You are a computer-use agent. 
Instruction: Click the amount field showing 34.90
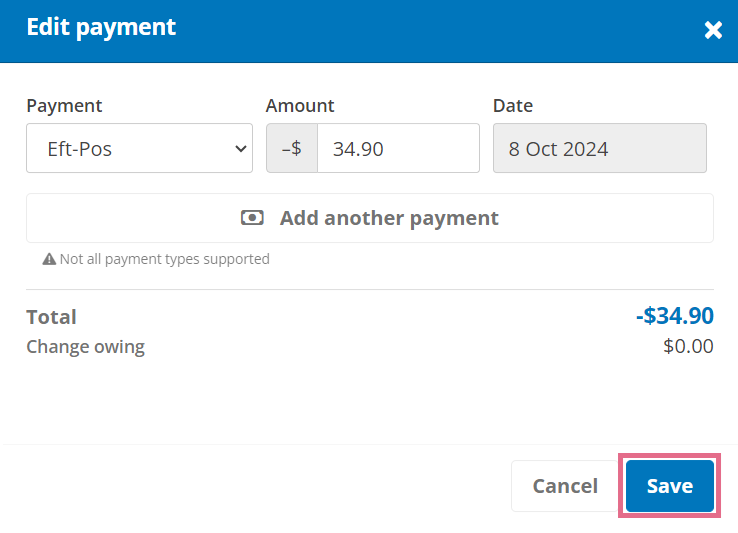(x=399, y=148)
